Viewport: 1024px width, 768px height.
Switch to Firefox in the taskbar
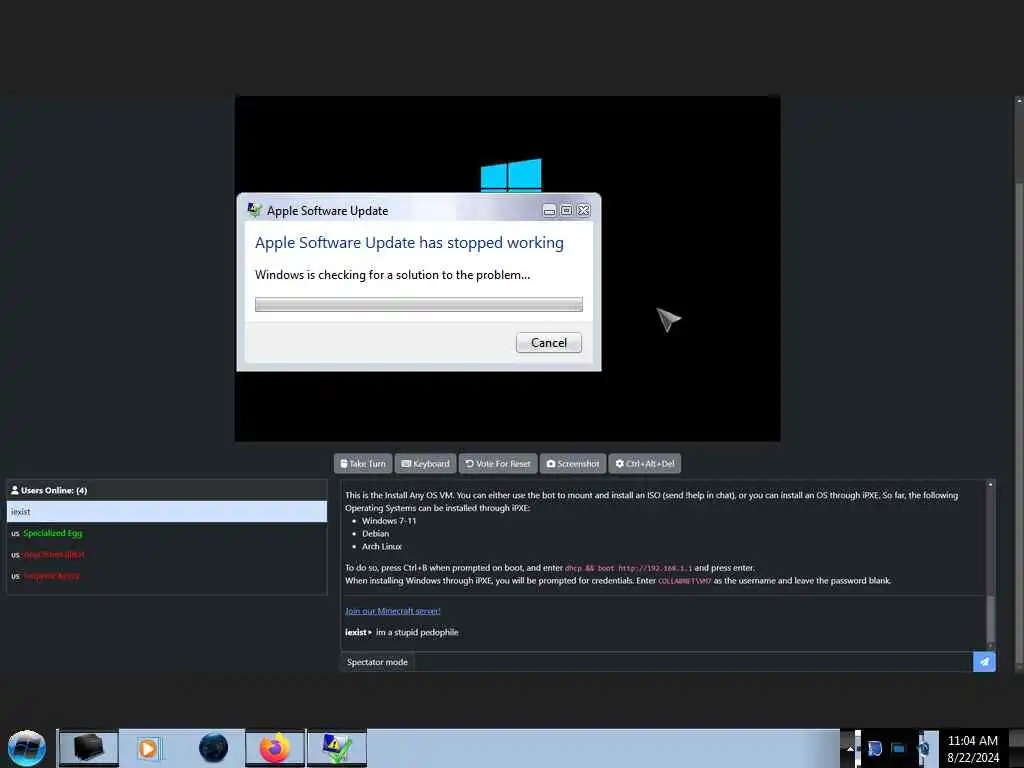coord(275,748)
